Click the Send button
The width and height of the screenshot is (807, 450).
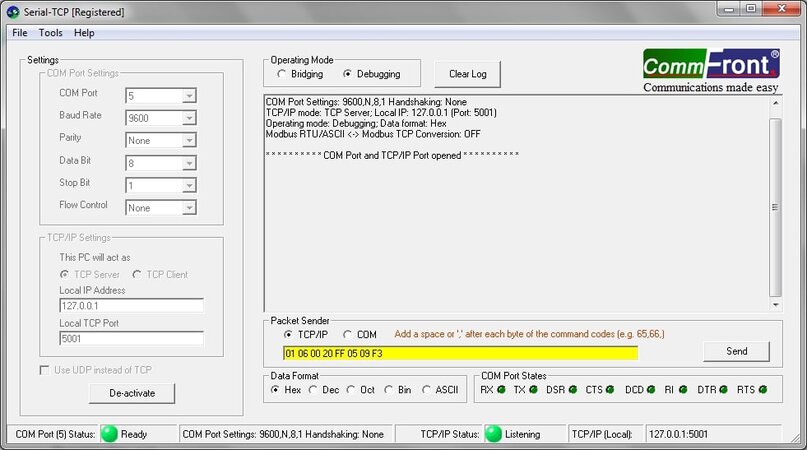[x=736, y=351]
